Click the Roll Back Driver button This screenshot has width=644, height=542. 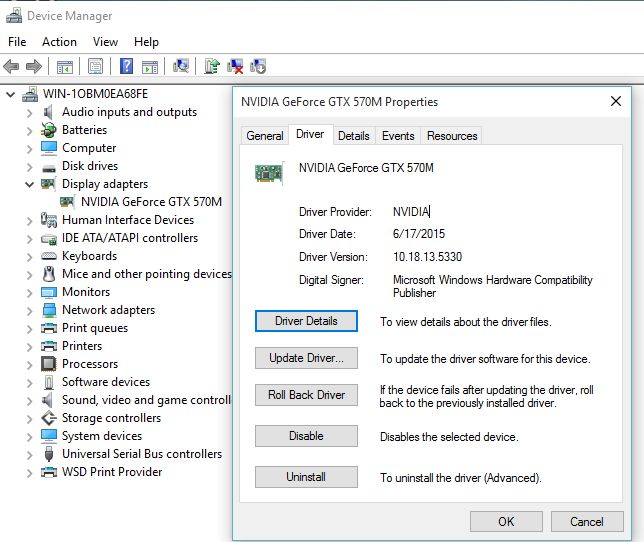tap(306, 395)
